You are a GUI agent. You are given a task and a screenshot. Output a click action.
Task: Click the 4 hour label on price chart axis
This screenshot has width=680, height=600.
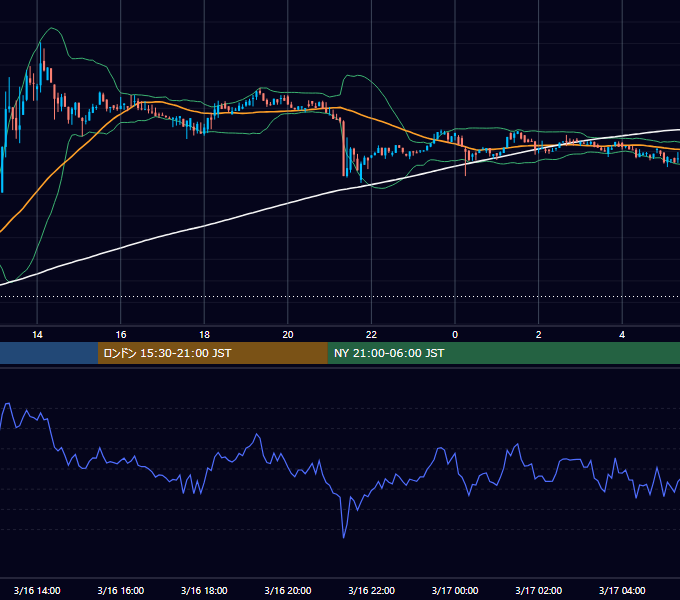pyautogui.click(x=622, y=335)
